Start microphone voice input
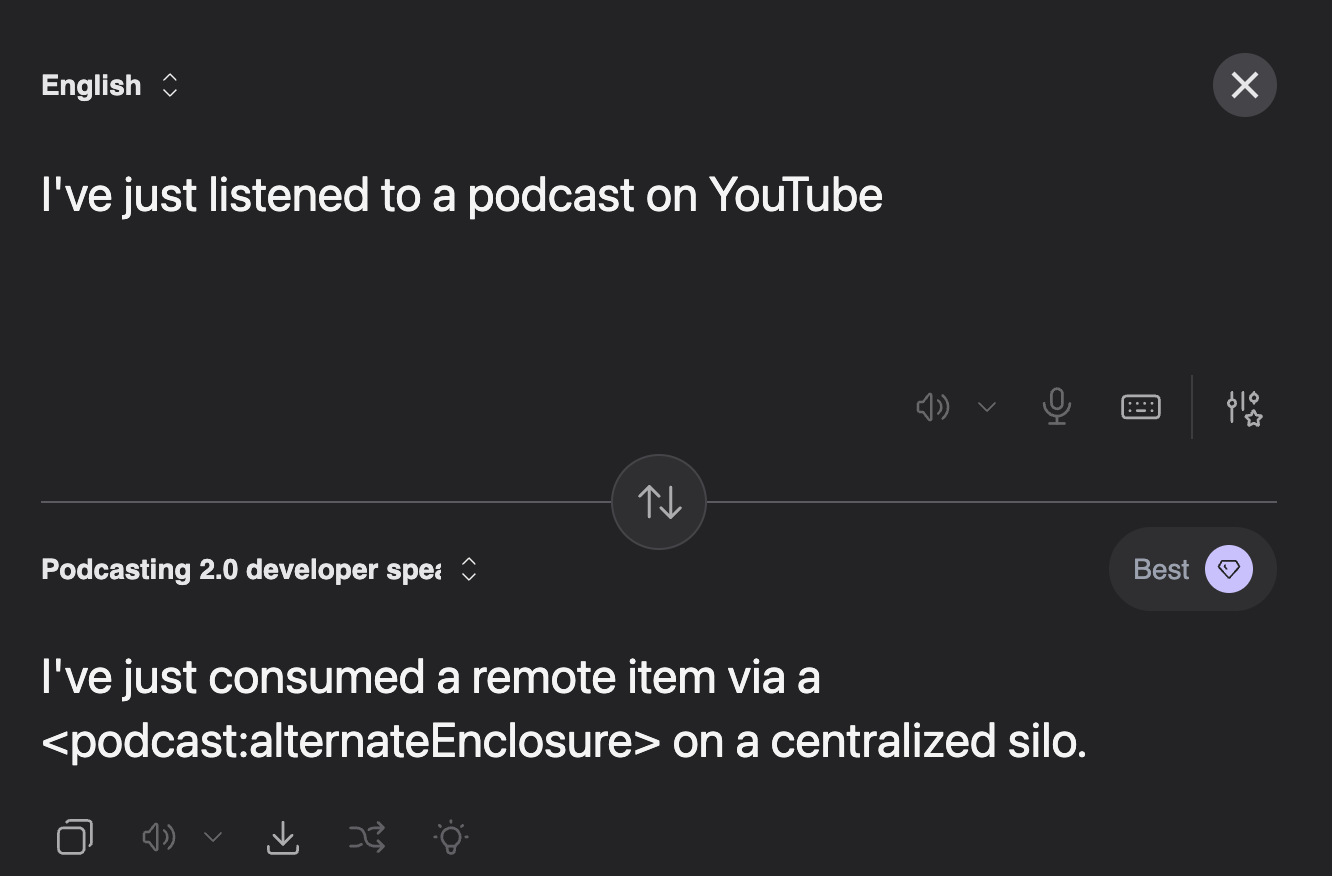The height and width of the screenshot is (876, 1332). 1056,407
